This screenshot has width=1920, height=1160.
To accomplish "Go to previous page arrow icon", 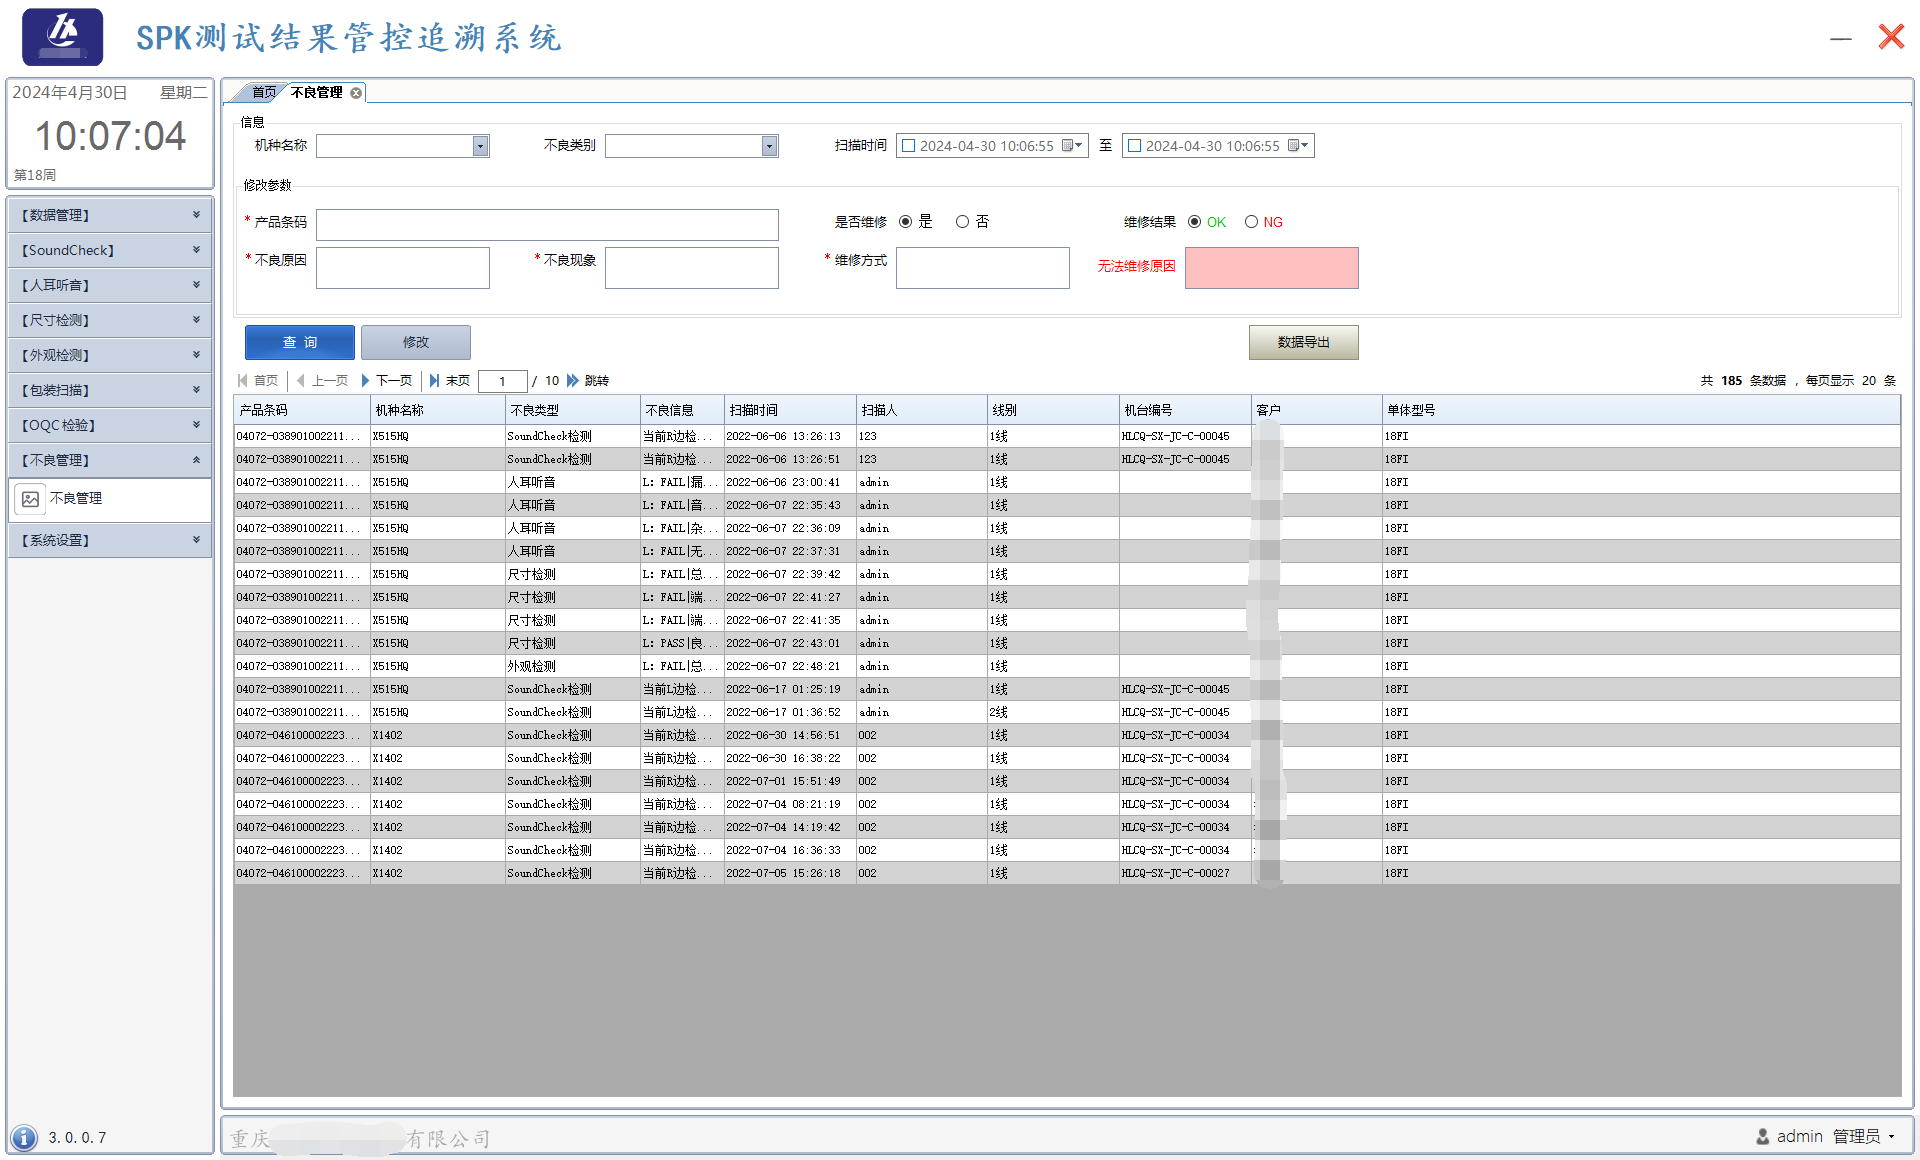I will pyautogui.click(x=300, y=381).
